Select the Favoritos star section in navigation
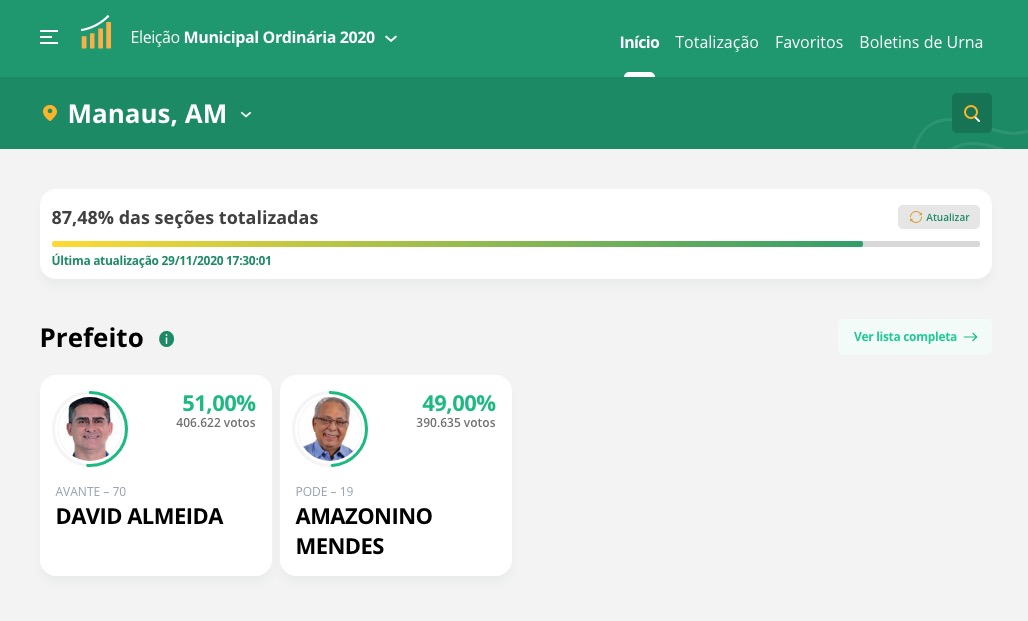This screenshot has height=621, width=1028. [808, 42]
